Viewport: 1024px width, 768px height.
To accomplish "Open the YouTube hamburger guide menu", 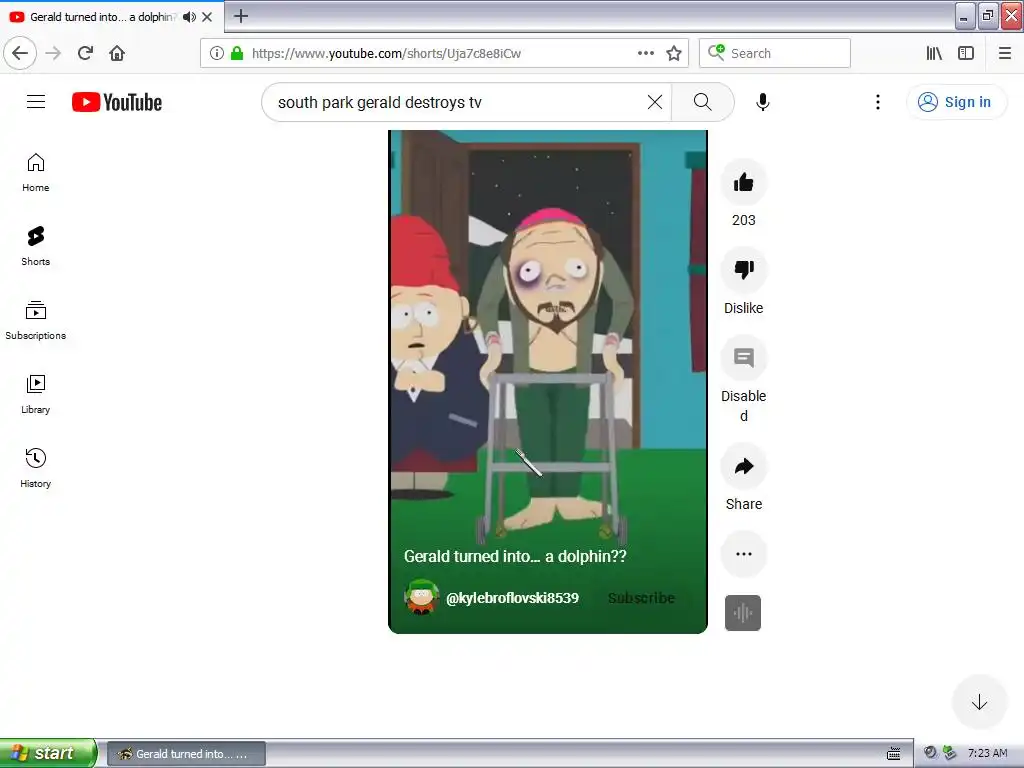I will [36, 102].
